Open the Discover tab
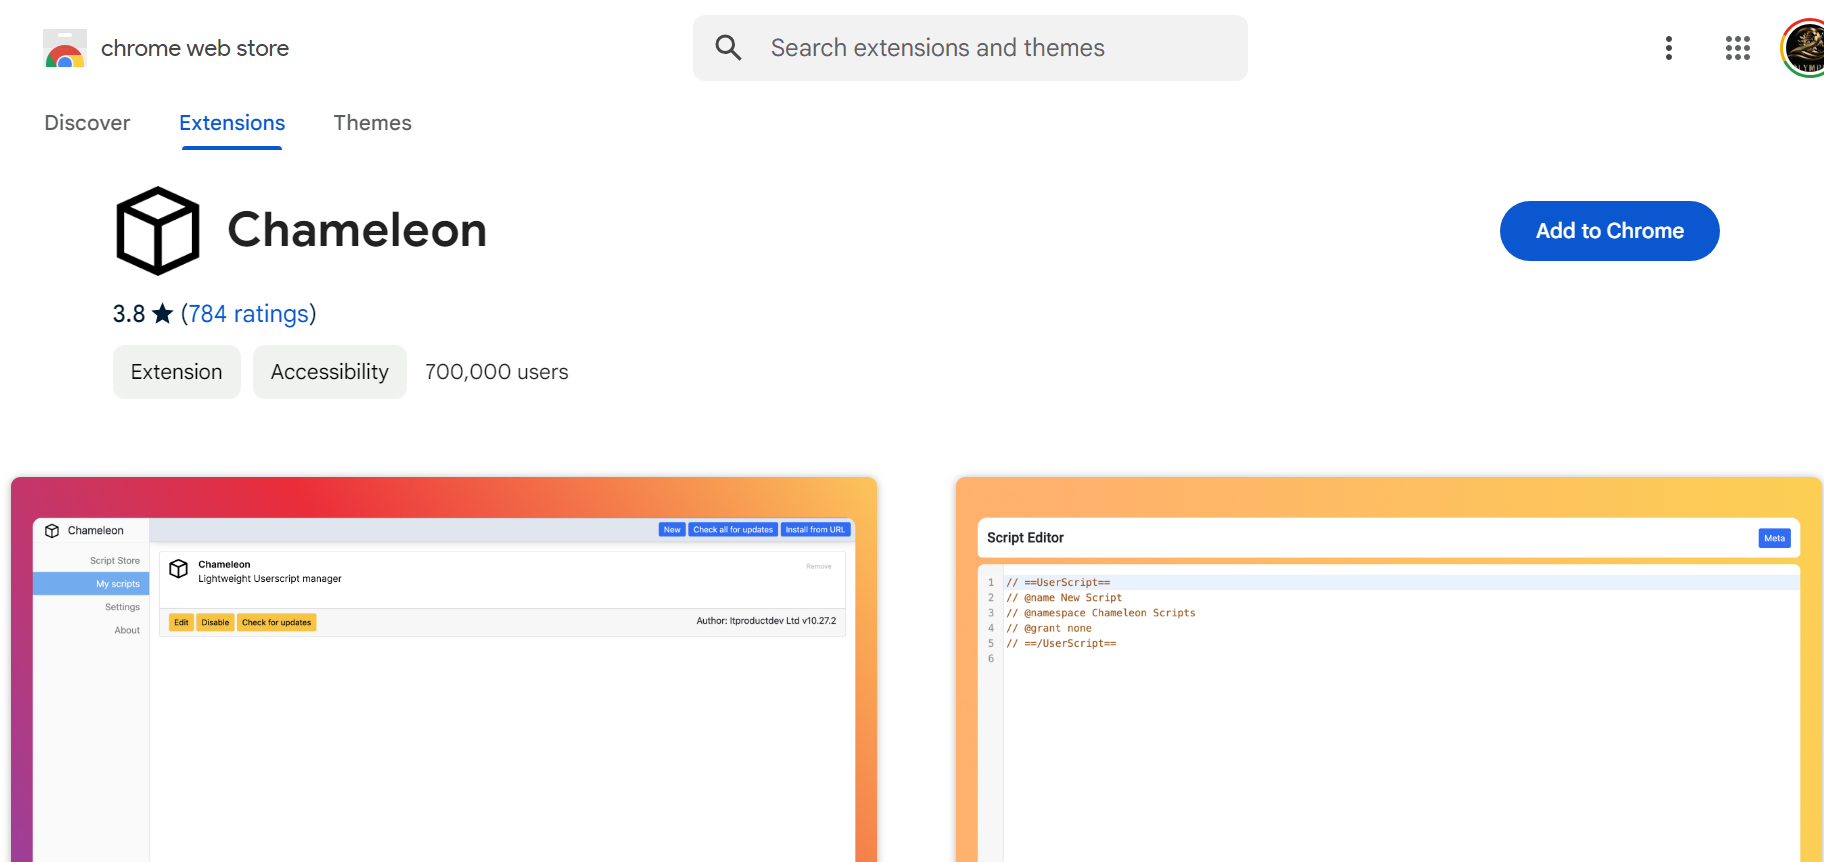This screenshot has height=862, width=1824. 87,123
